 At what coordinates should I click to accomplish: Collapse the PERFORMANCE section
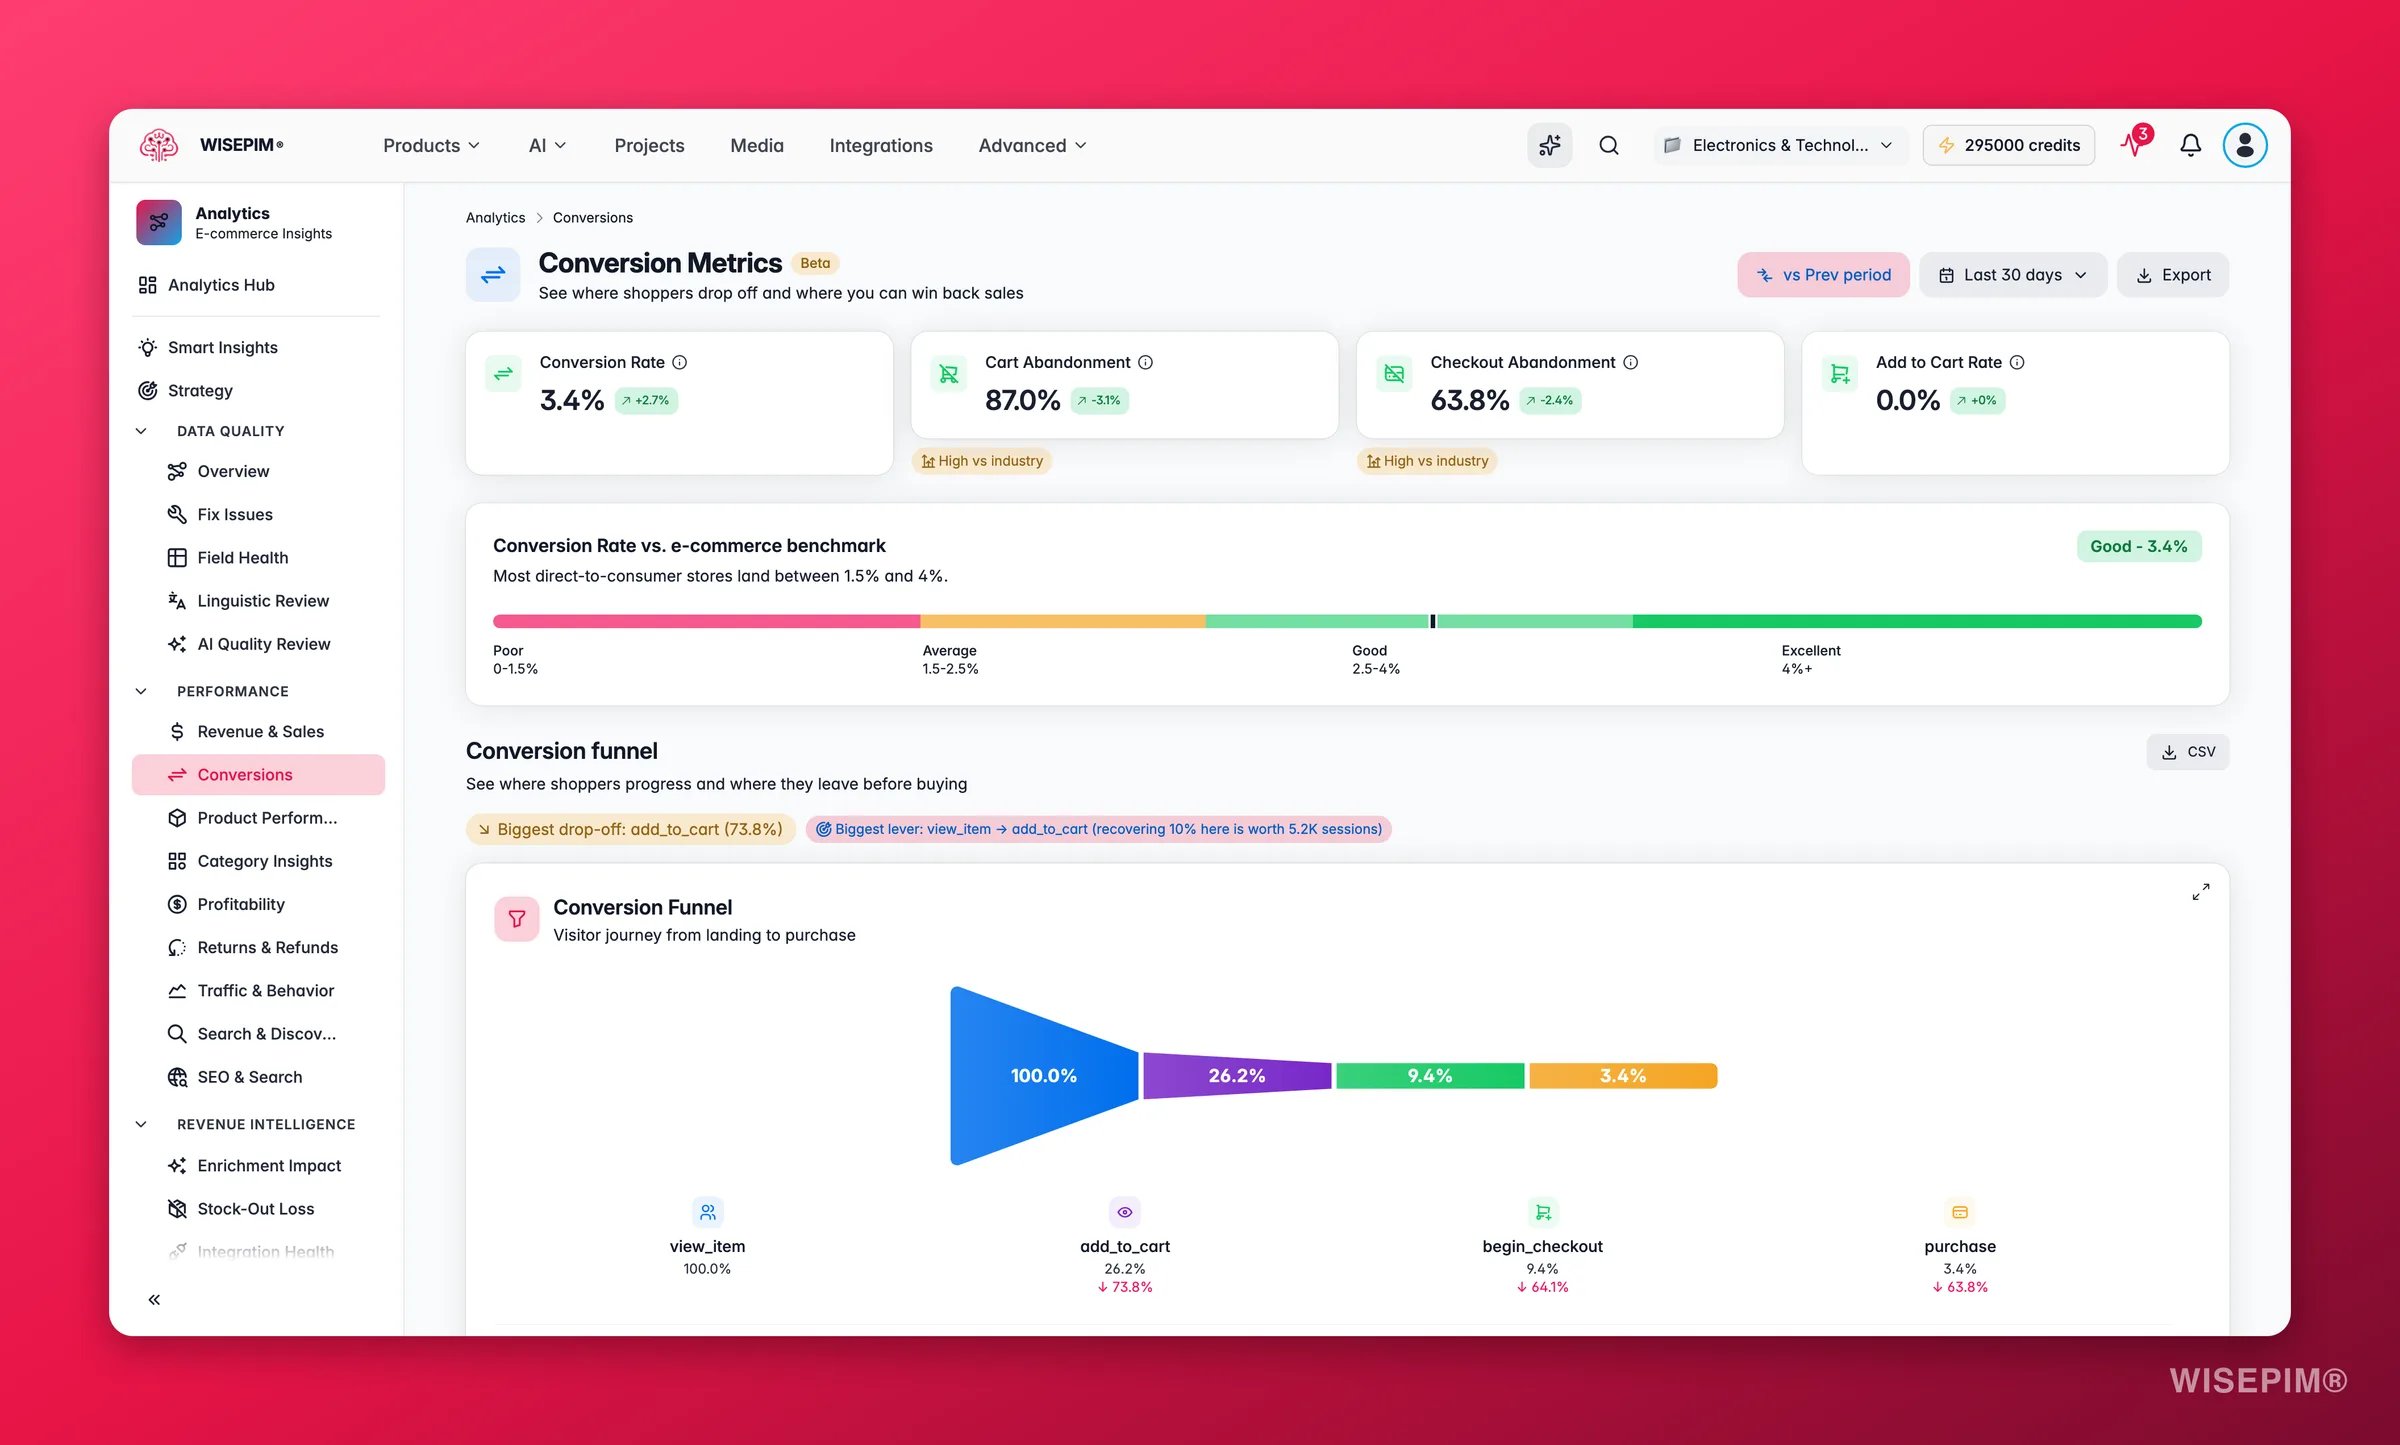141,691
